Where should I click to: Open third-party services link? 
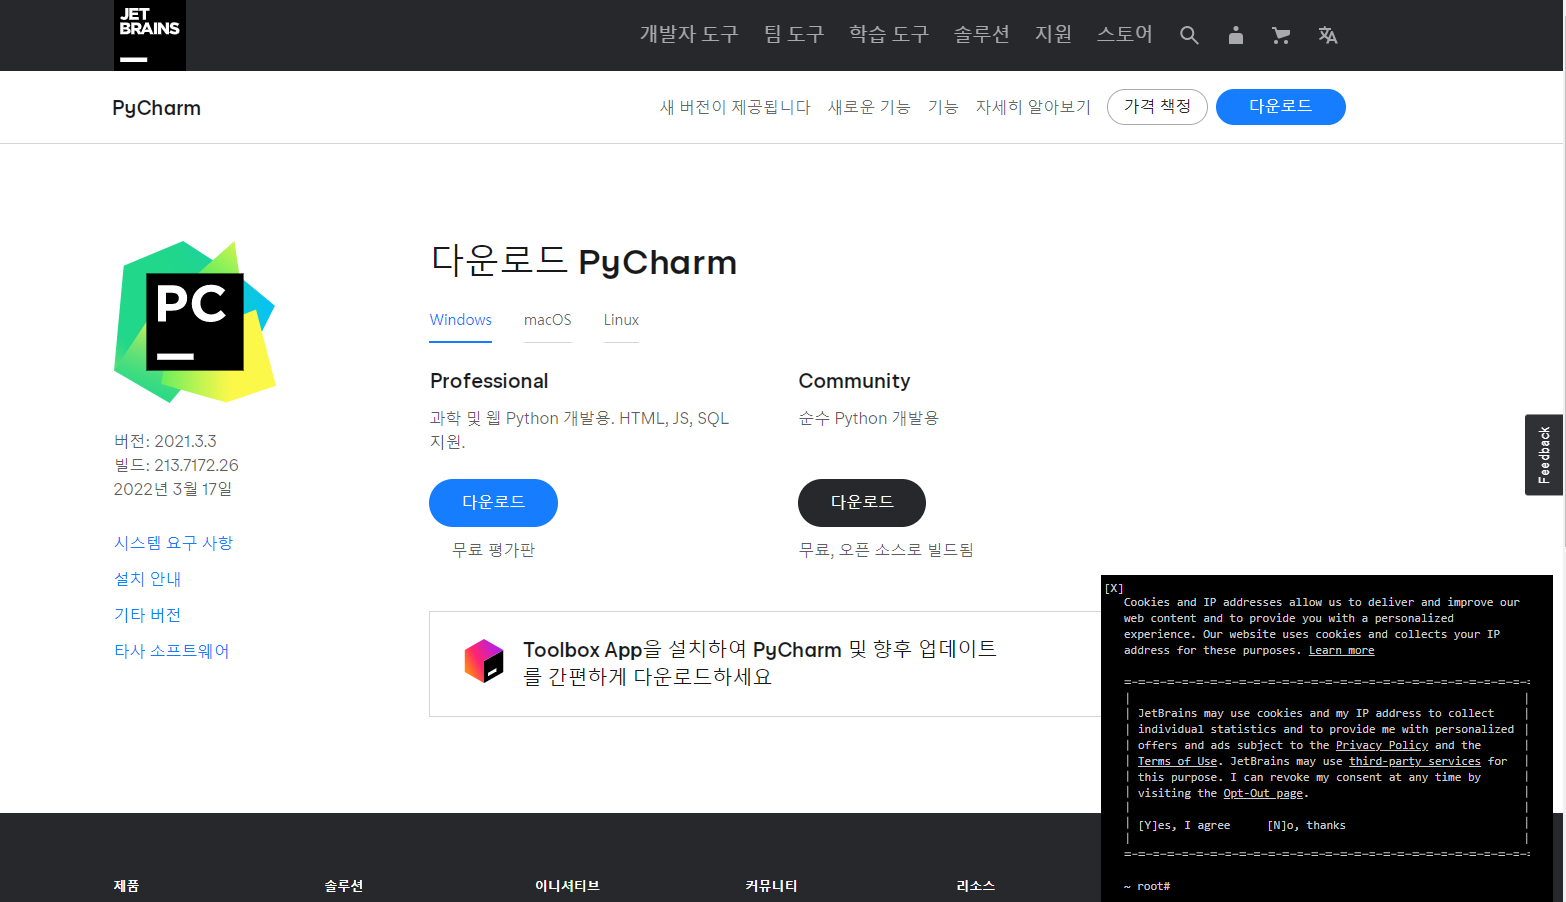(1415, 762)
